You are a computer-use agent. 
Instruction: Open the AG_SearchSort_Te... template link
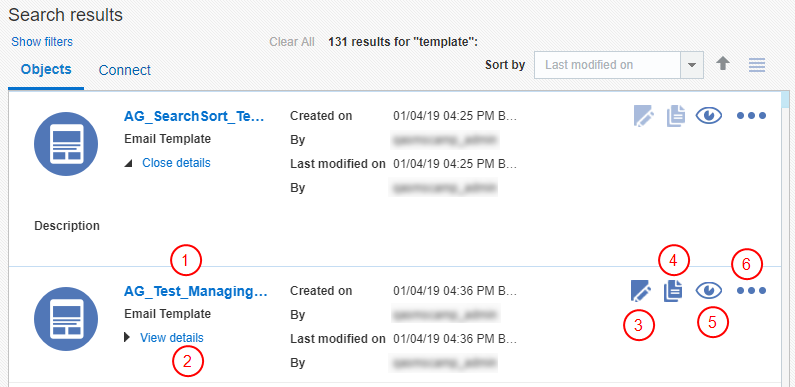[x=194, y=116]
